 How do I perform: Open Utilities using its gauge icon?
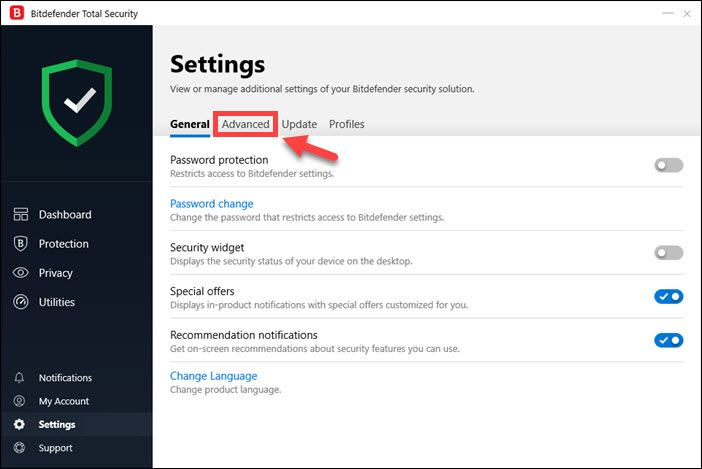[20, 302]
